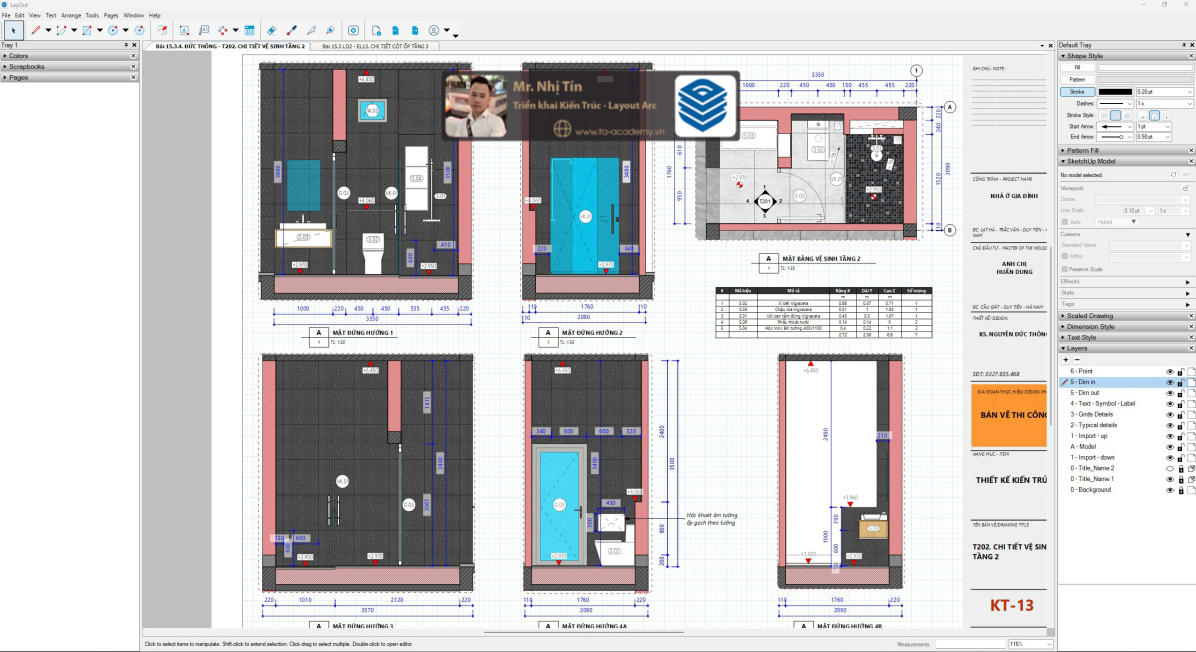Viewport: 1196px width, 652px height.
Task: Hide the 3 - Grids Details layer
Action: click(x=1169, y=415)
